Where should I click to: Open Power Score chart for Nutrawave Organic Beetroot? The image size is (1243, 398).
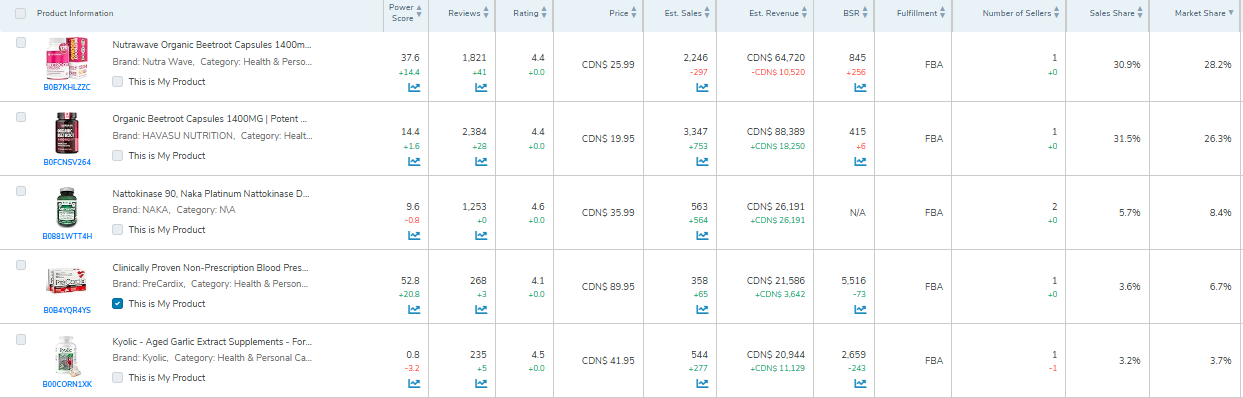click(x=414, y=88)
